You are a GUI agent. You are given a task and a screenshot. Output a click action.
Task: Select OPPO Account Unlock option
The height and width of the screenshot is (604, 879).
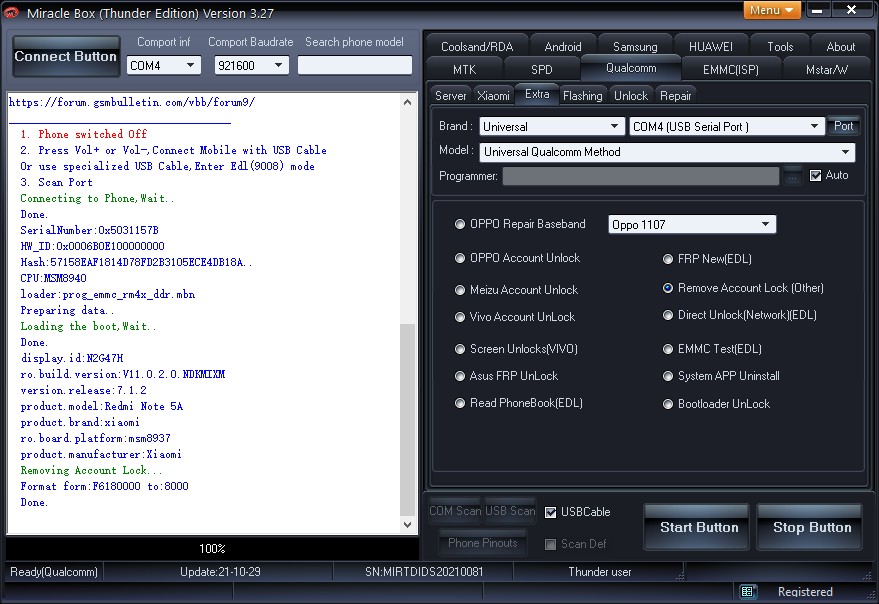pyautogui.click(x=517, y=258)
